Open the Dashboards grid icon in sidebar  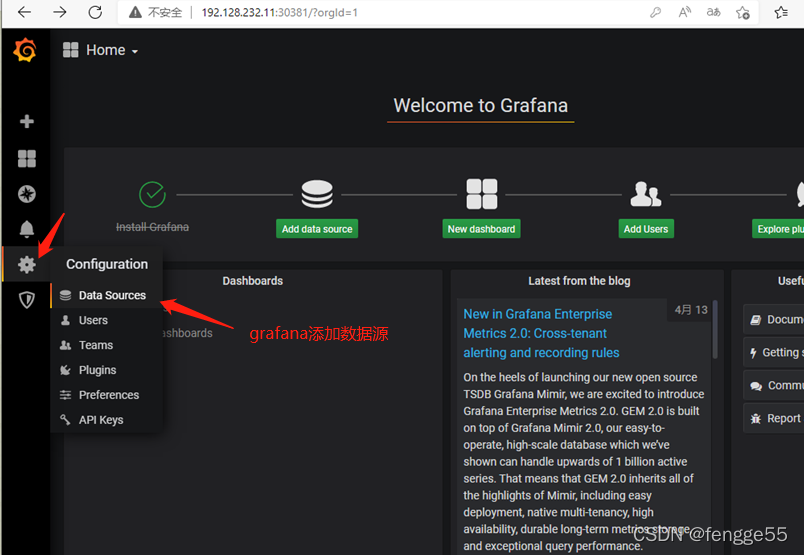(27, 158)
